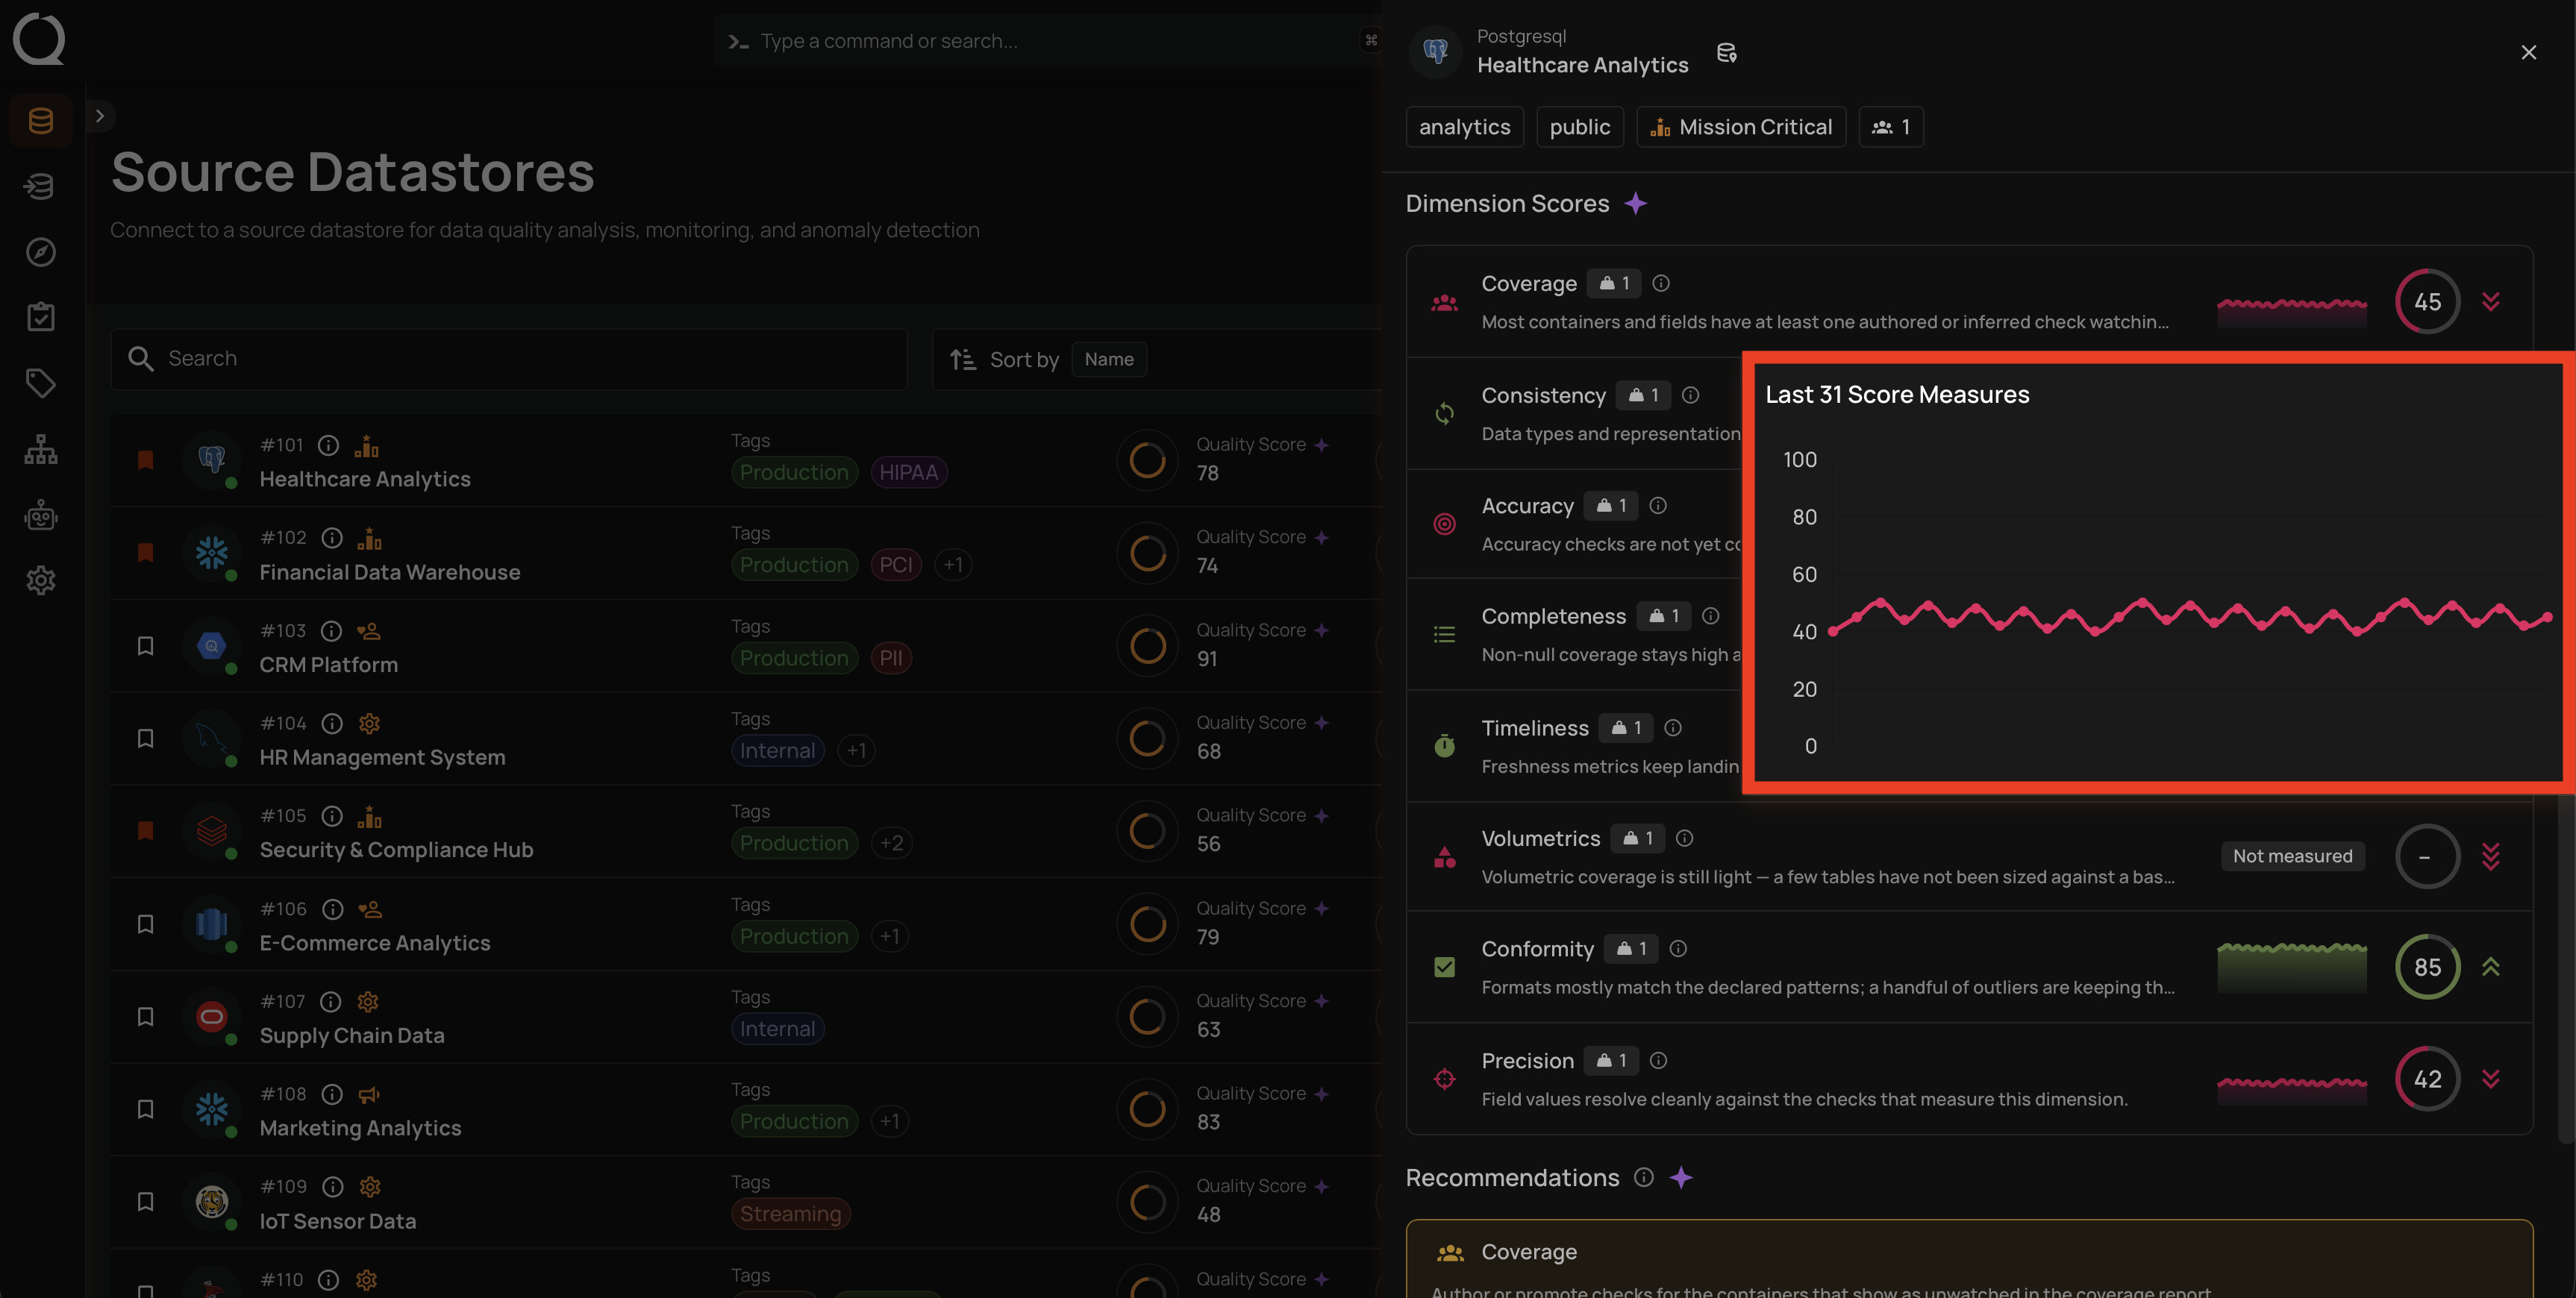This screenshot has height=1298, width=2576.
Task: Open the Sort by Name dropdown
Action: [x=1109, y=359]
